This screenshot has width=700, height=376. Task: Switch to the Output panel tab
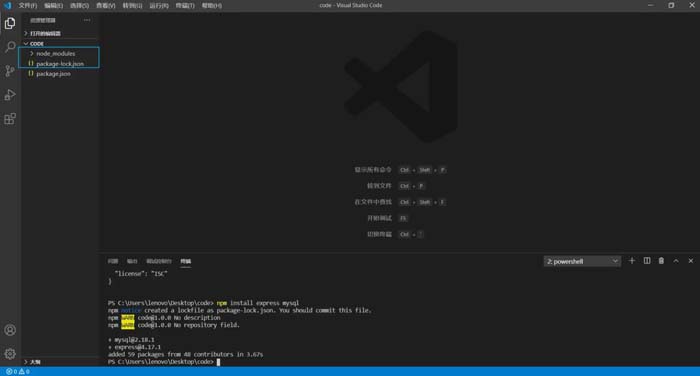pyautogui.click(x=132, y=261)
